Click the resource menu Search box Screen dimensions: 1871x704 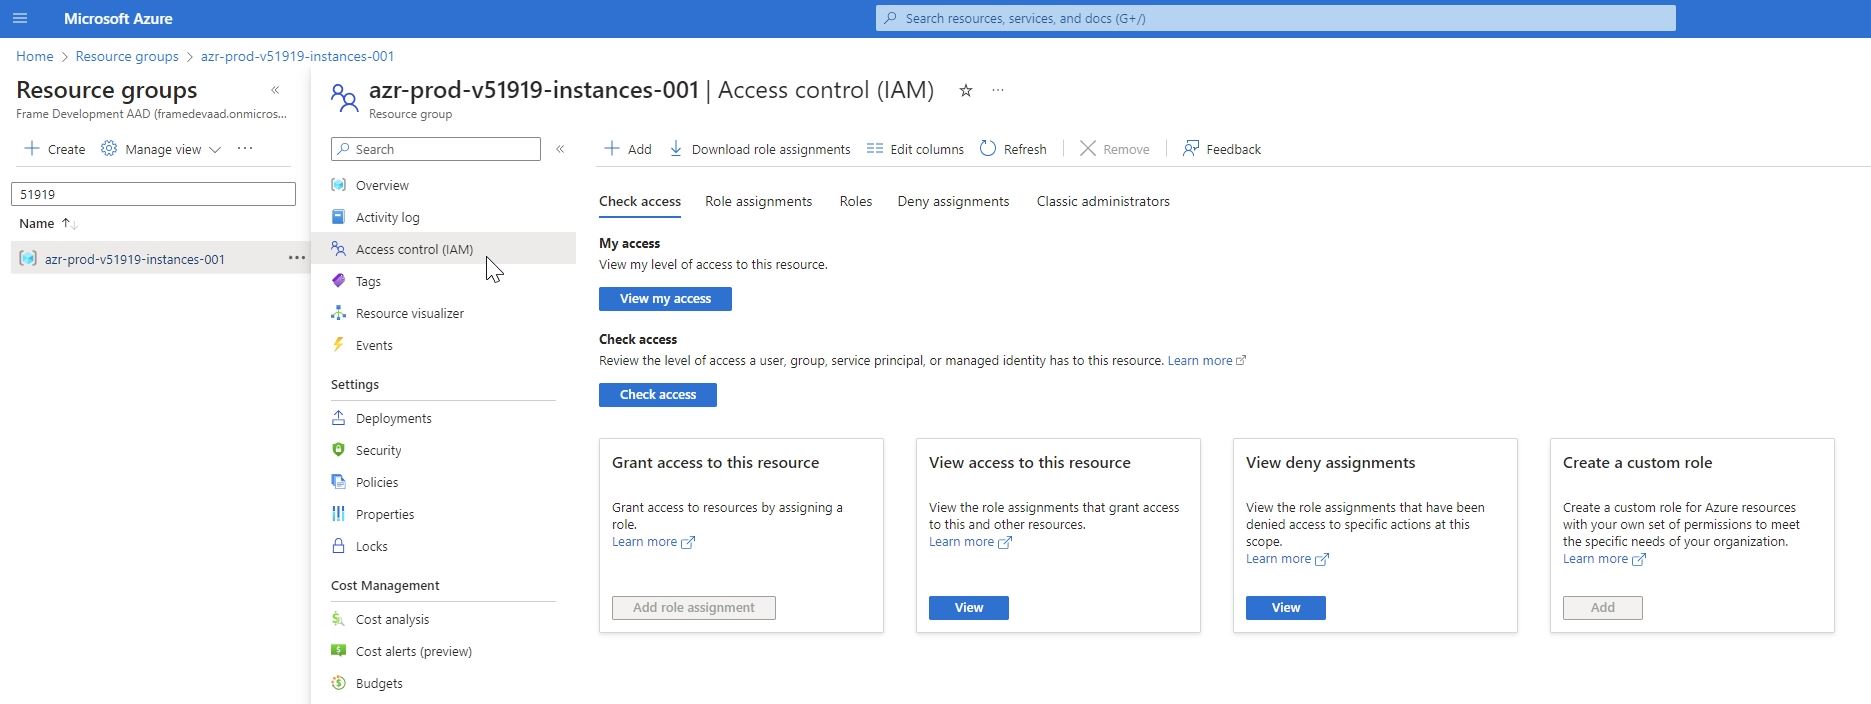[436, 149]
